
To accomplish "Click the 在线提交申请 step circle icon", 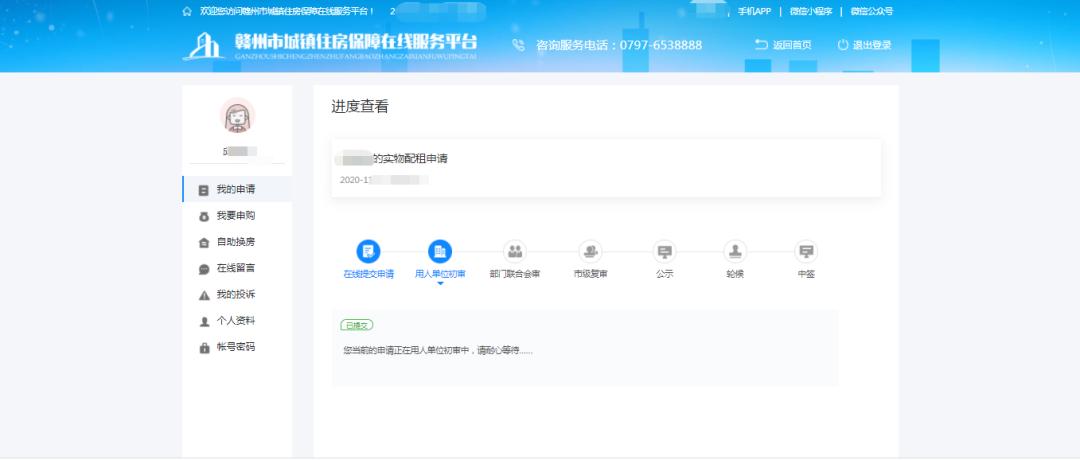I will 368,251.
